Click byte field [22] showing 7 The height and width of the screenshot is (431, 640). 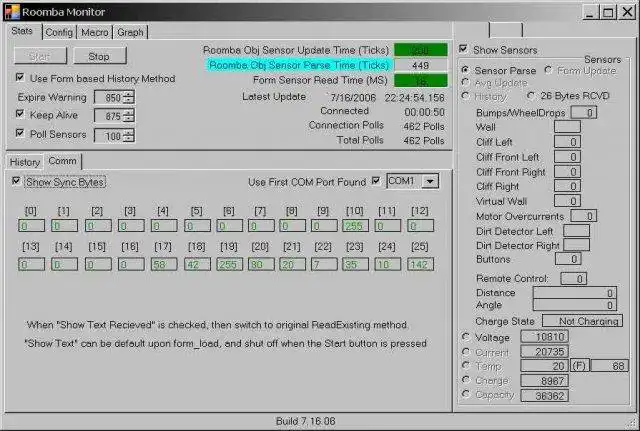click(x=324, y=264)
